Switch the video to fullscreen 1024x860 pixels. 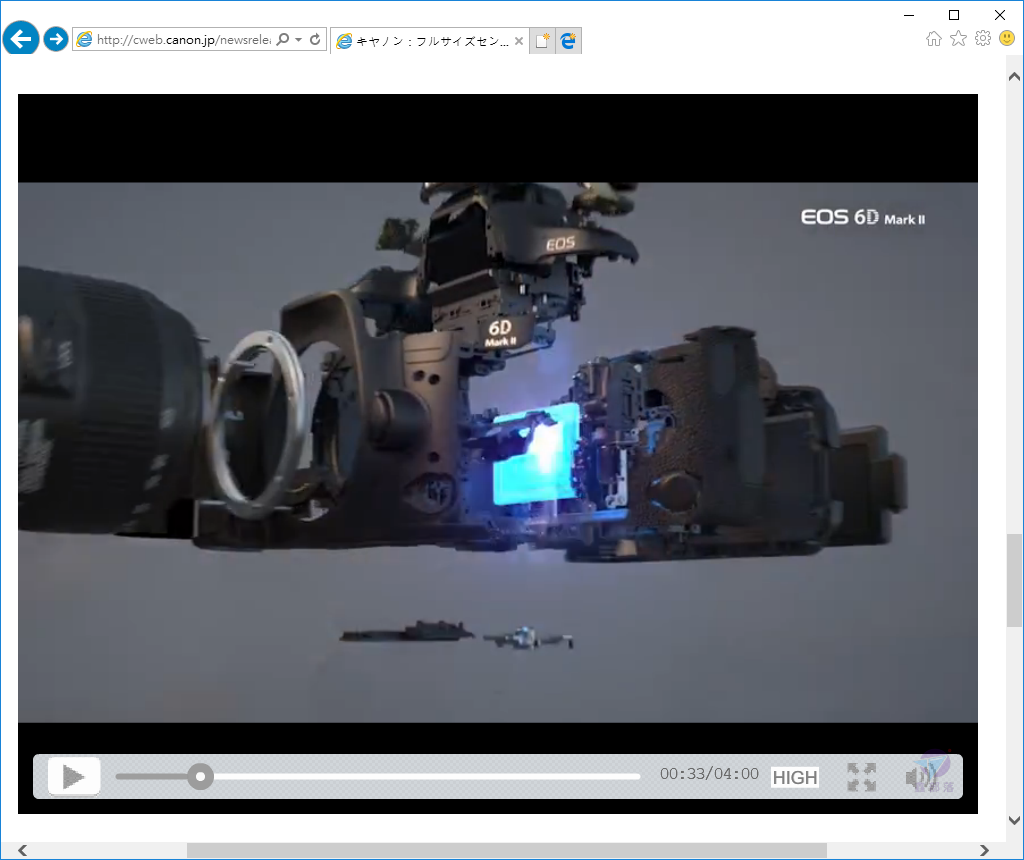point(861,776)
